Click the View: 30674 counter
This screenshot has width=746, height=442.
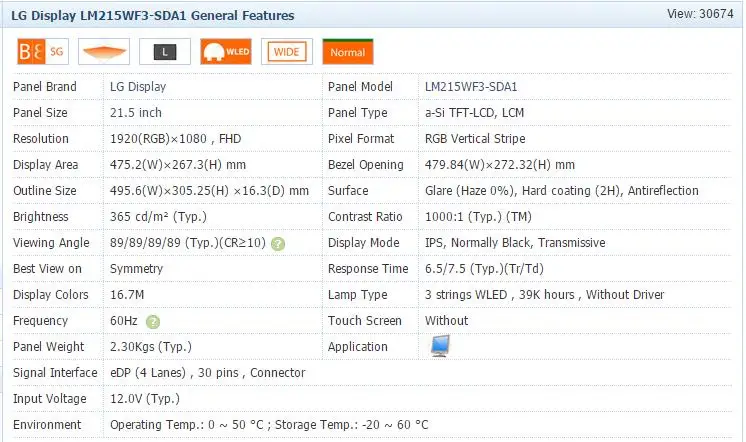(x=700, y=14)
